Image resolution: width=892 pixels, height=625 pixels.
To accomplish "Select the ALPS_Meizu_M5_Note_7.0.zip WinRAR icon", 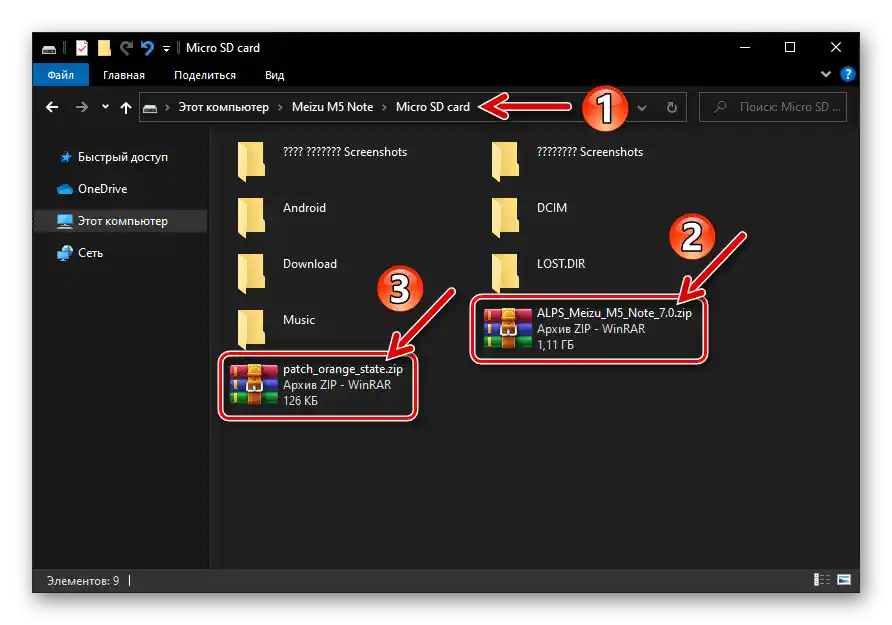I will point(508,329).
